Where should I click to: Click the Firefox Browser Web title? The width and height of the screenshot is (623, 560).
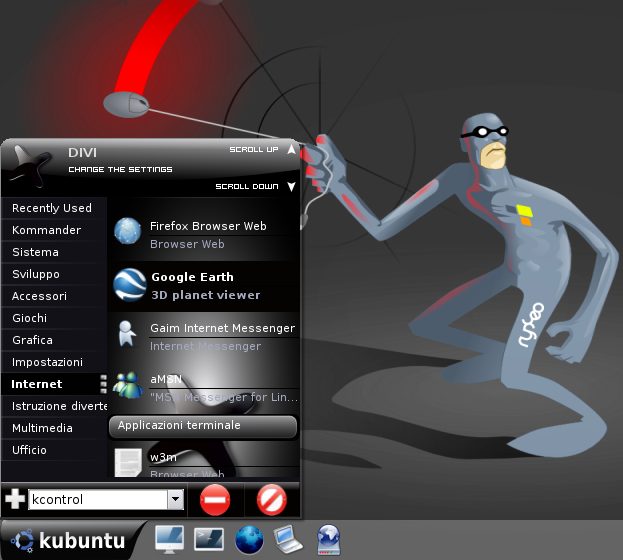coord(208,226)
